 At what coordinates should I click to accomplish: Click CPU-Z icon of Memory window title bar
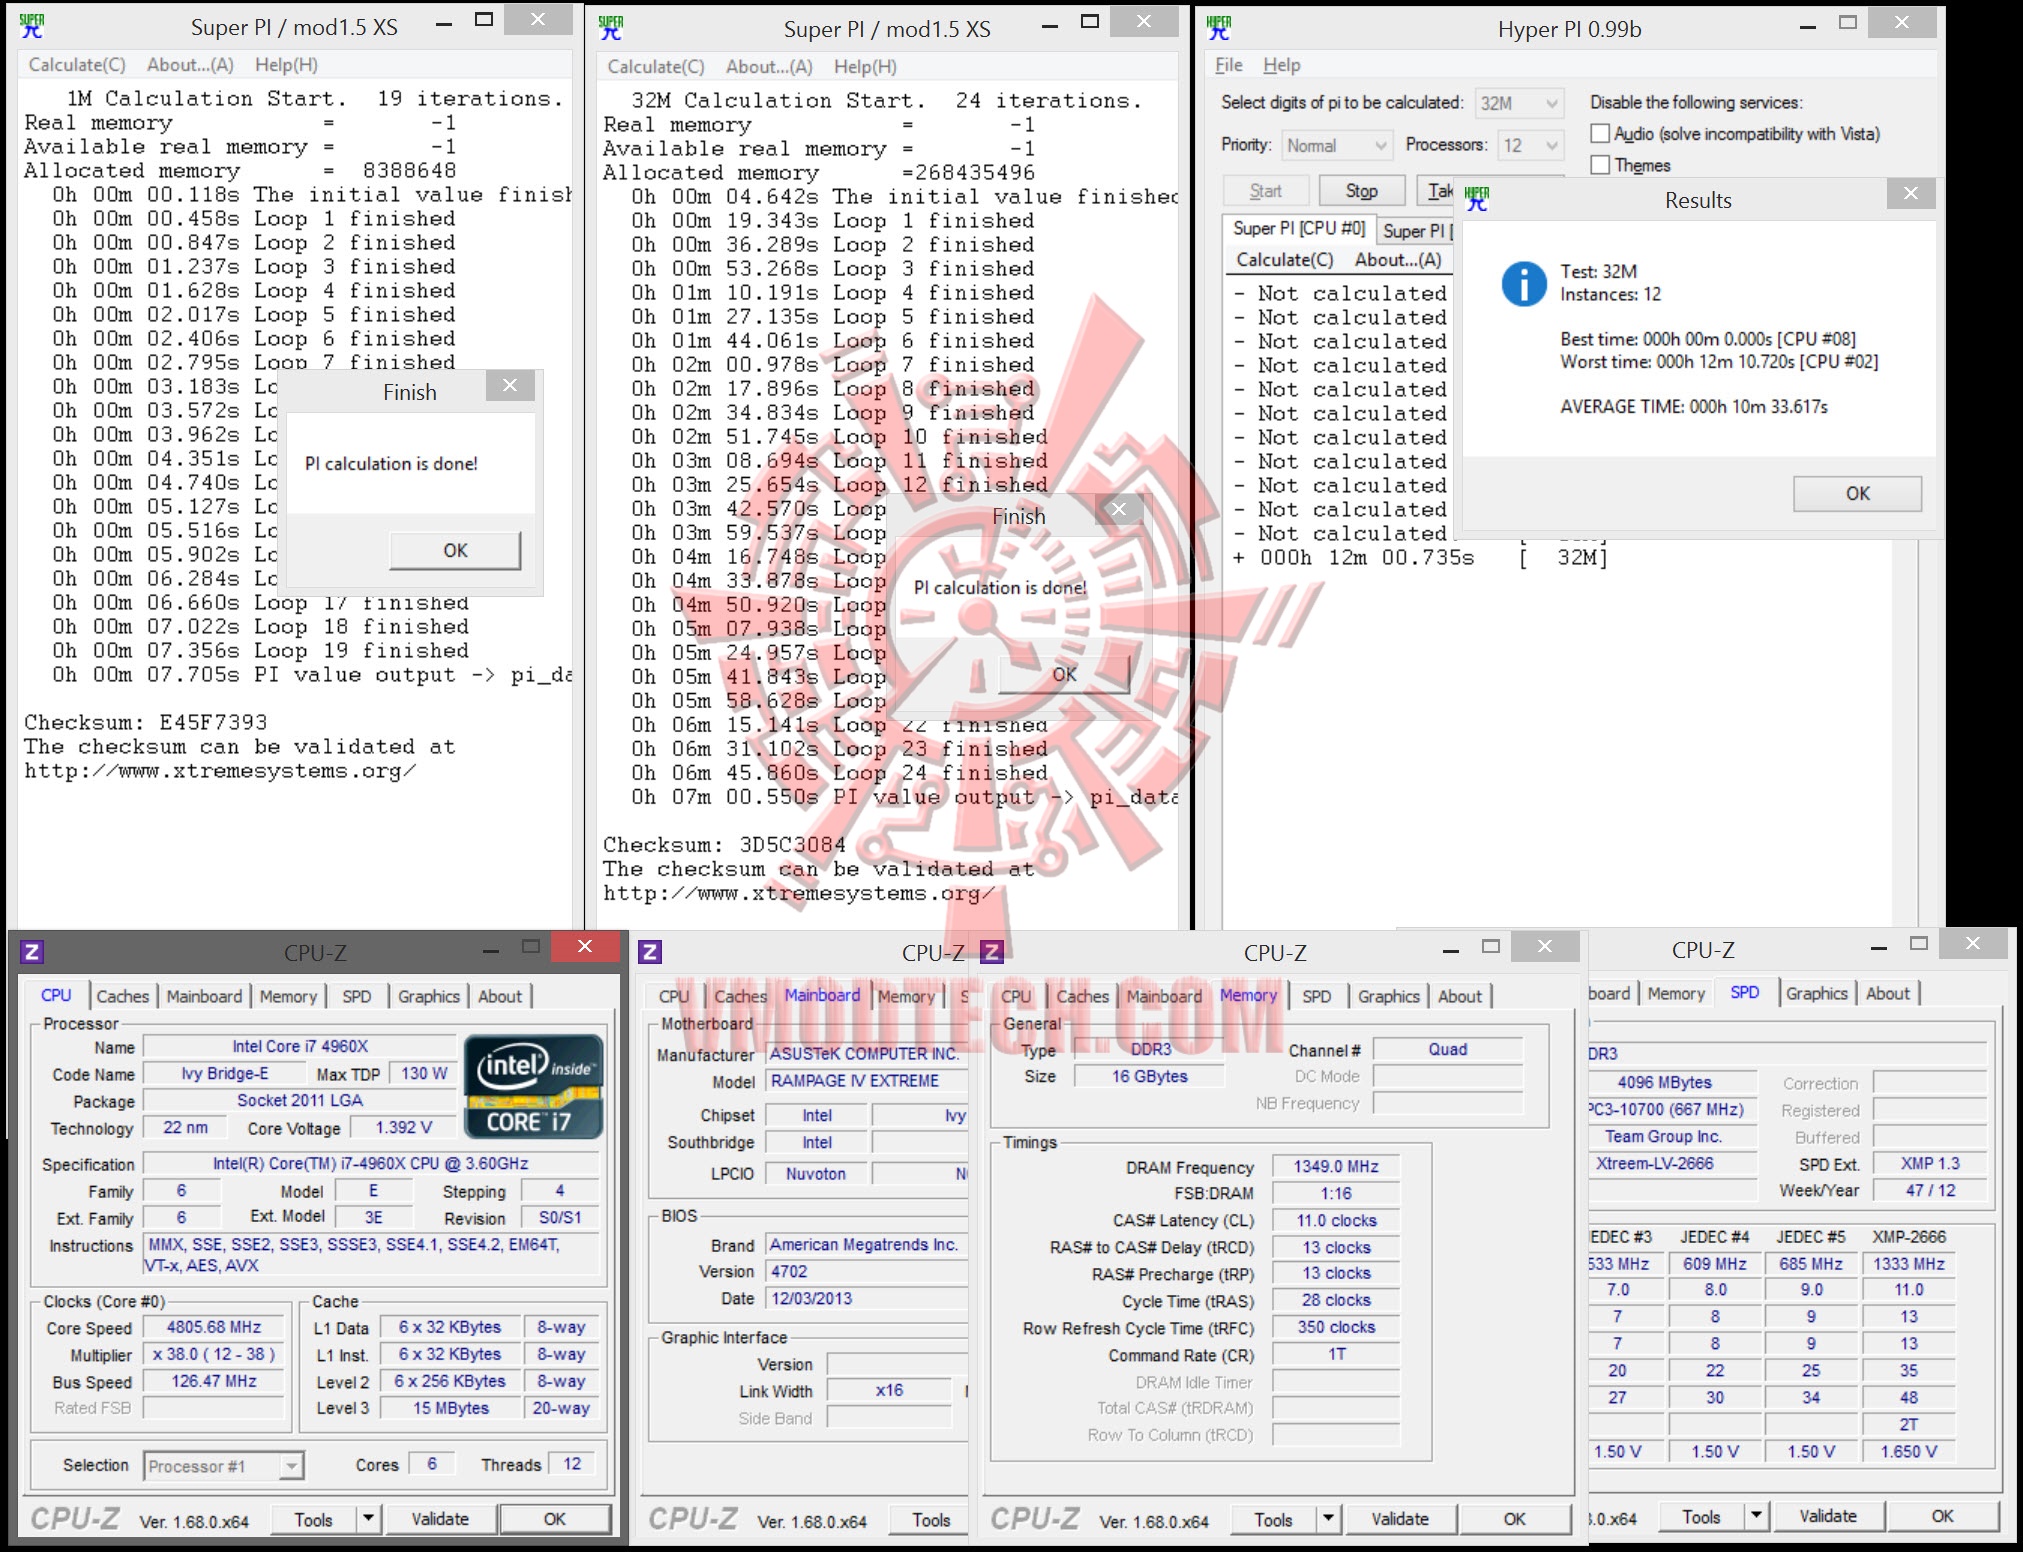point(991,952)
